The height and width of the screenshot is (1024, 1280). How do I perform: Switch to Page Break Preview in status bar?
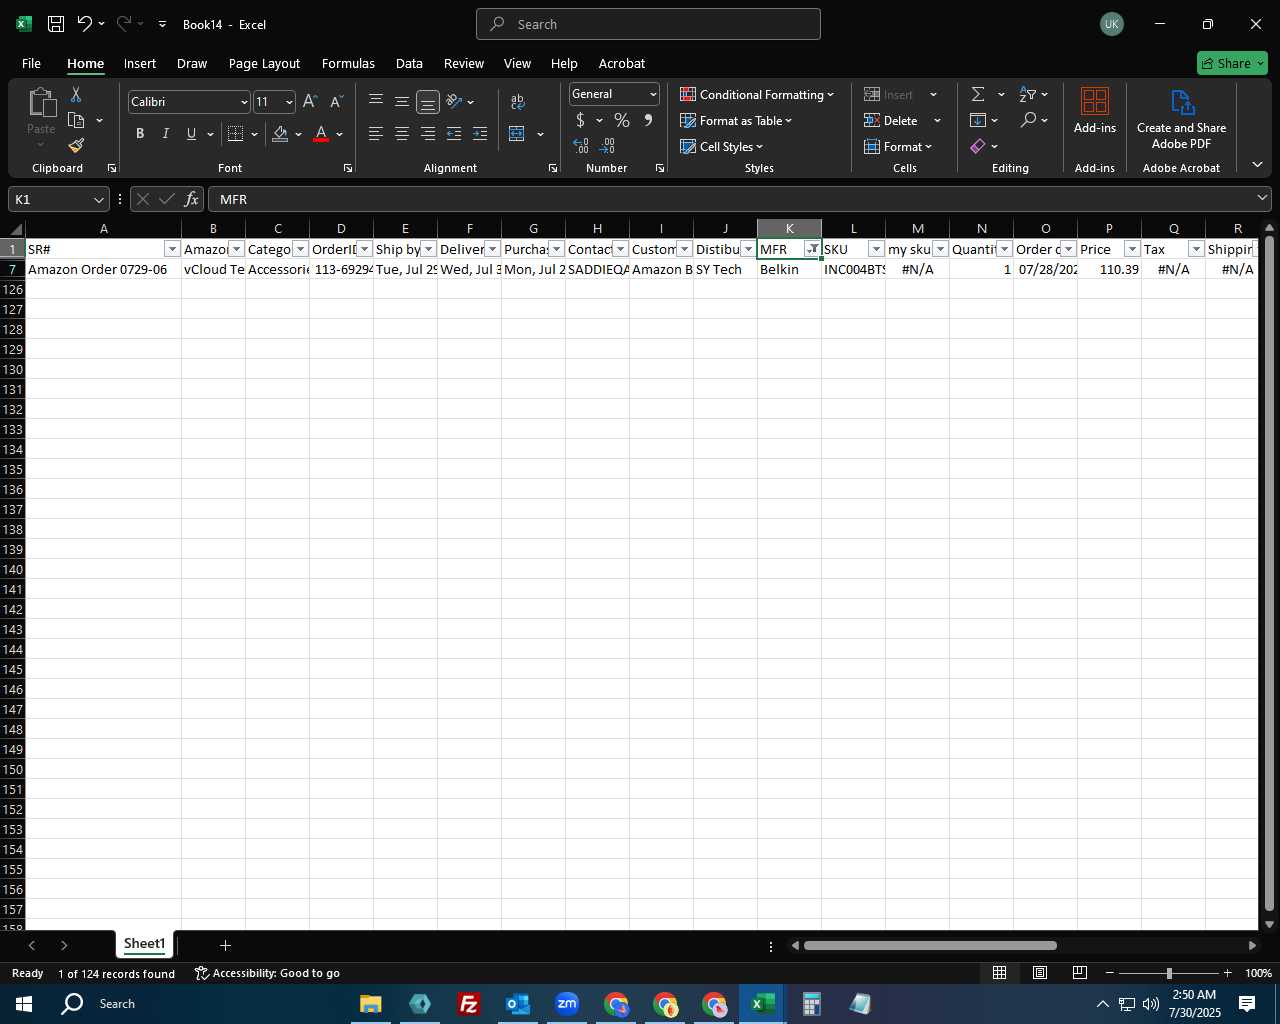1080,973
